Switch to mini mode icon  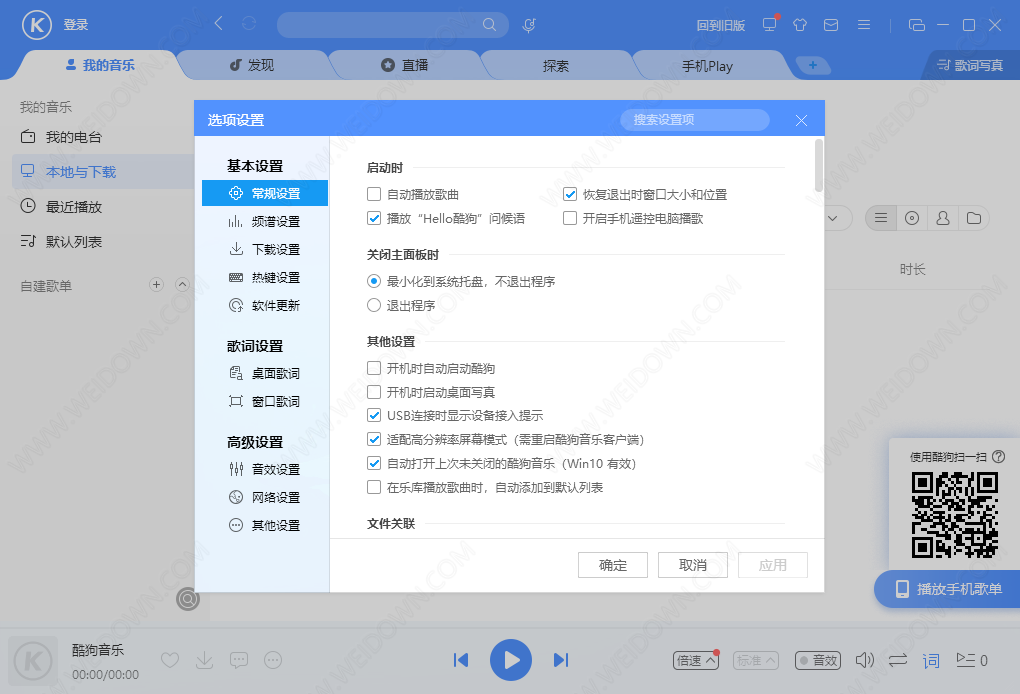coord(917,25)
